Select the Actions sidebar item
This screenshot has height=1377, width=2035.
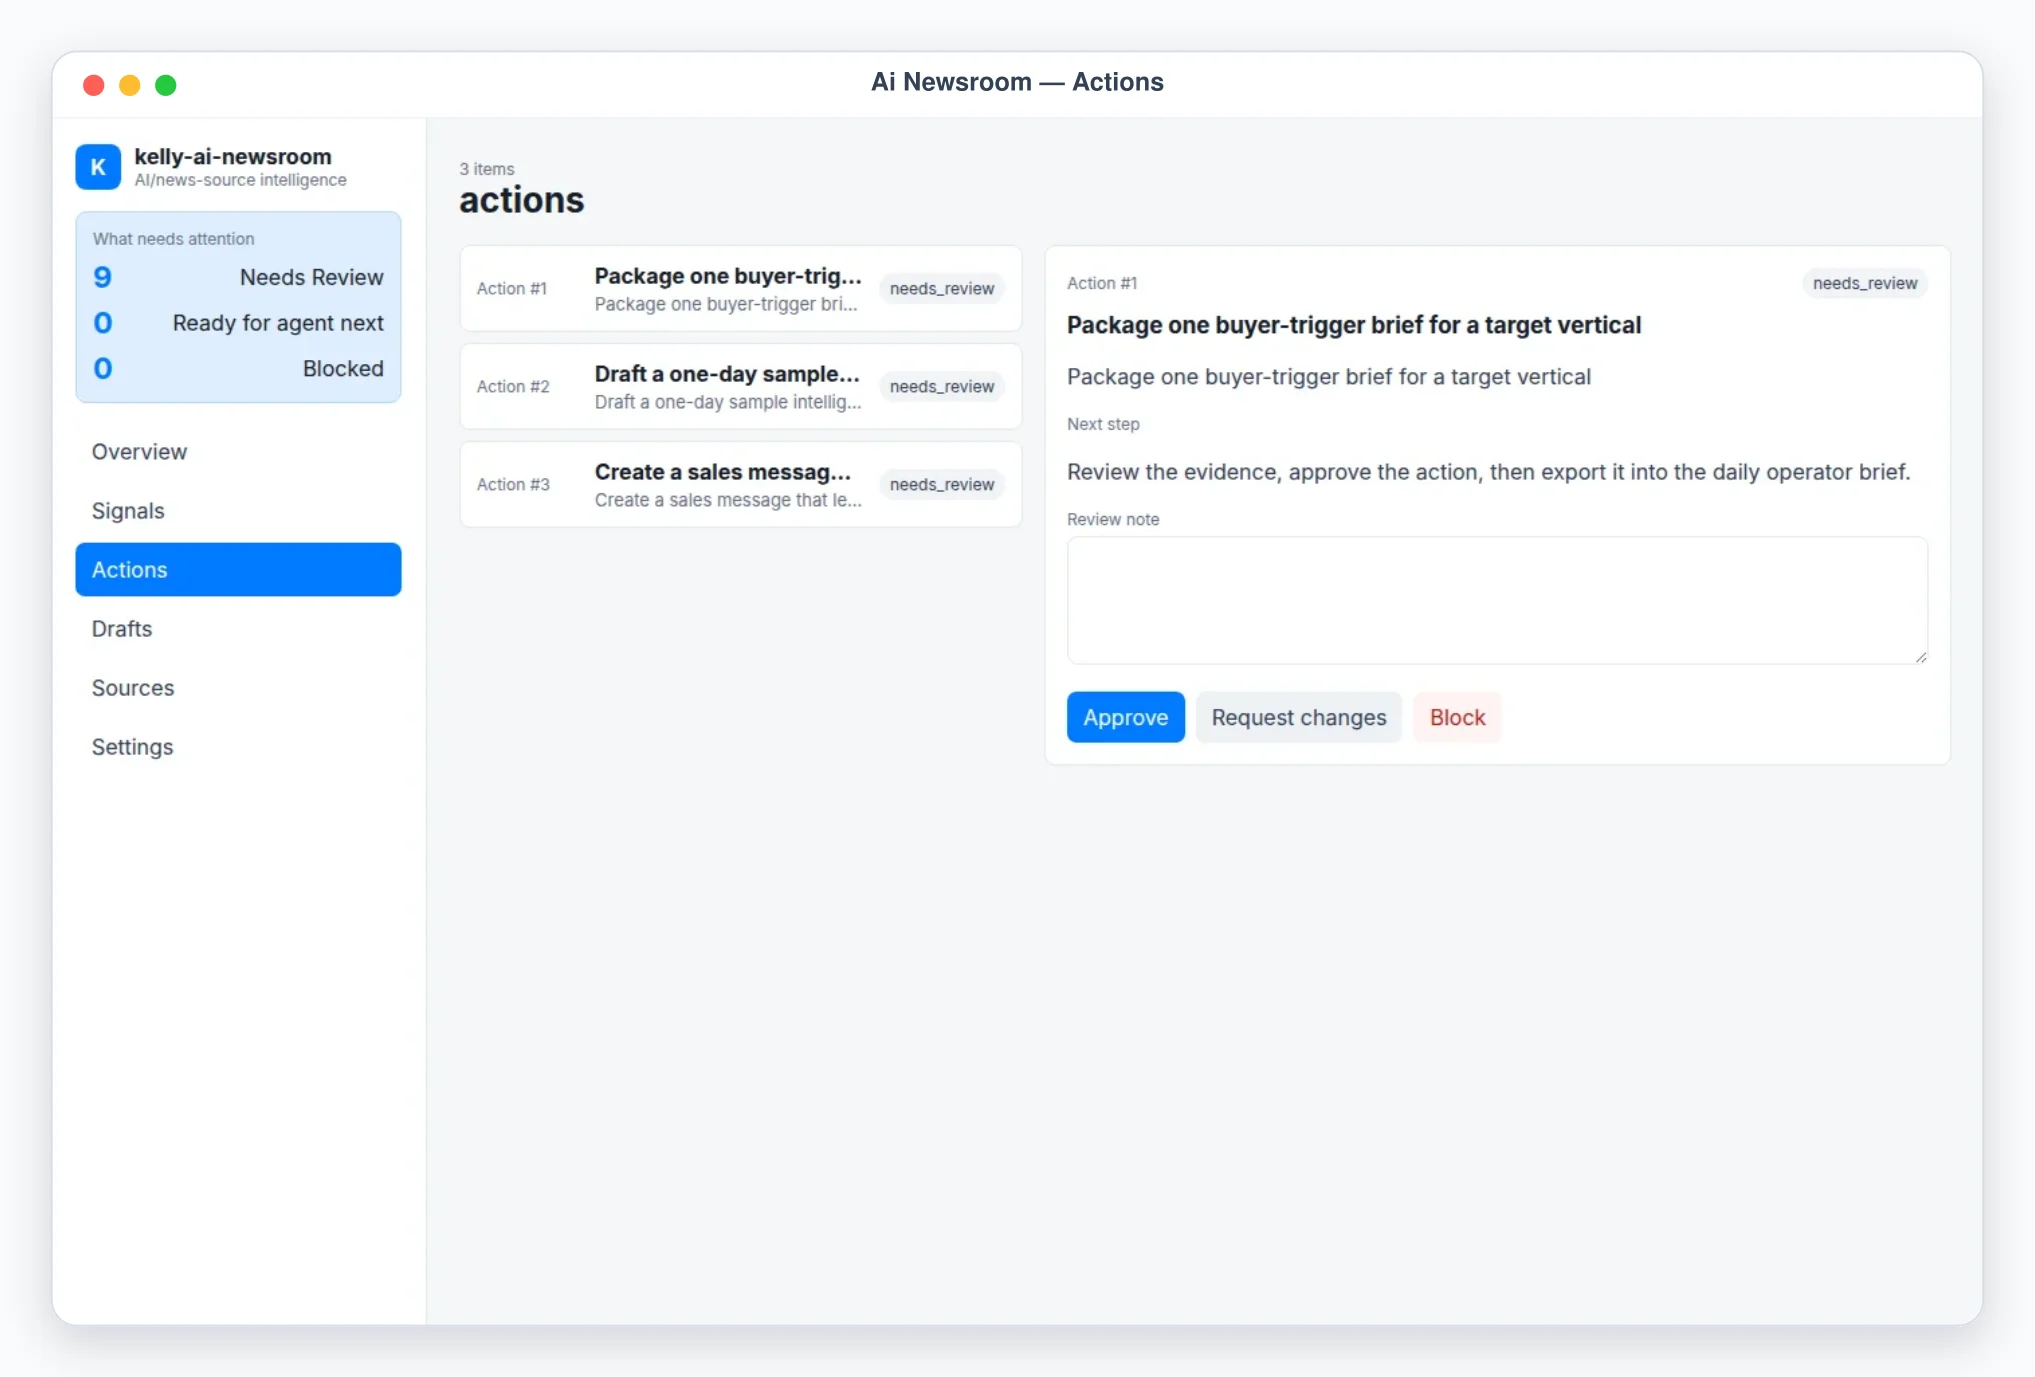pyautogui.click(x=238, y=570)
